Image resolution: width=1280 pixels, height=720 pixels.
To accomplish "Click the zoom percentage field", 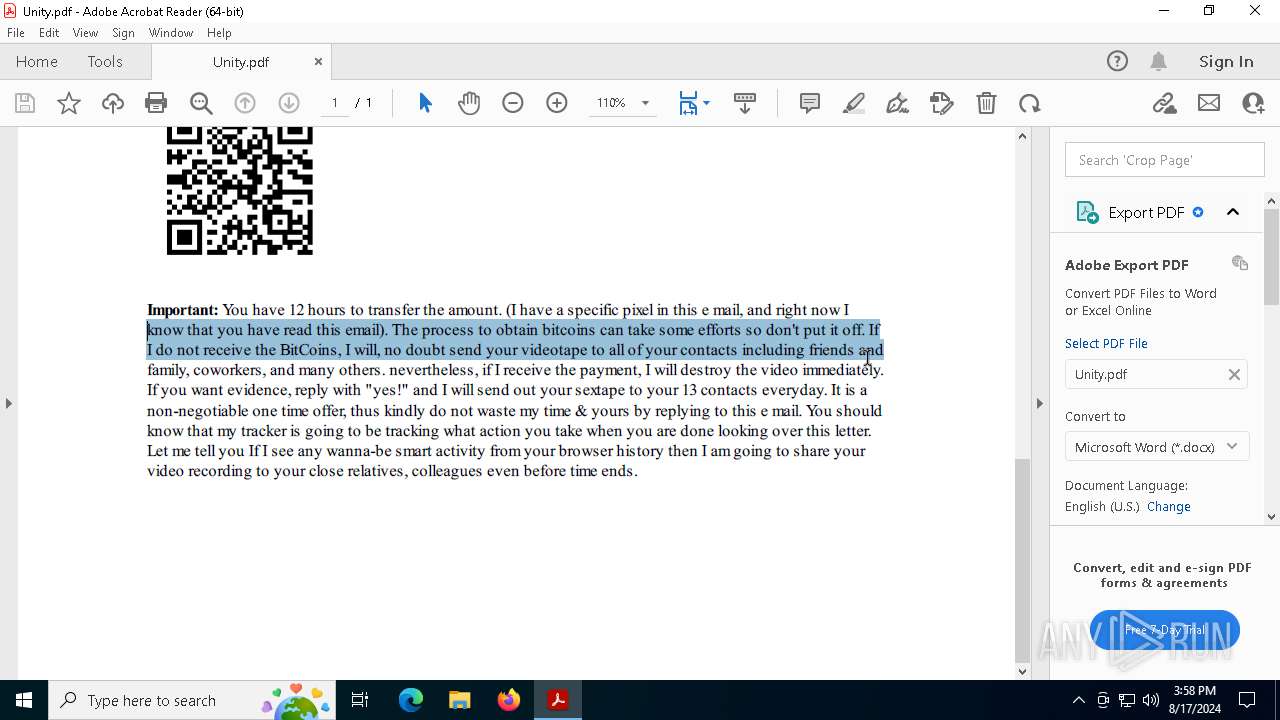I will coord(611,103).
